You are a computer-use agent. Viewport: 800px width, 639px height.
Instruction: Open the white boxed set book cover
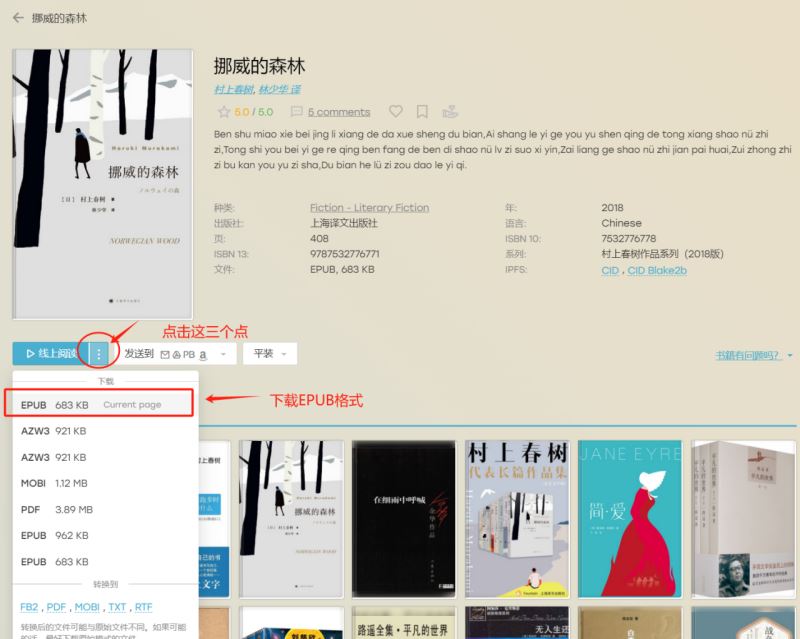[743, 519]
